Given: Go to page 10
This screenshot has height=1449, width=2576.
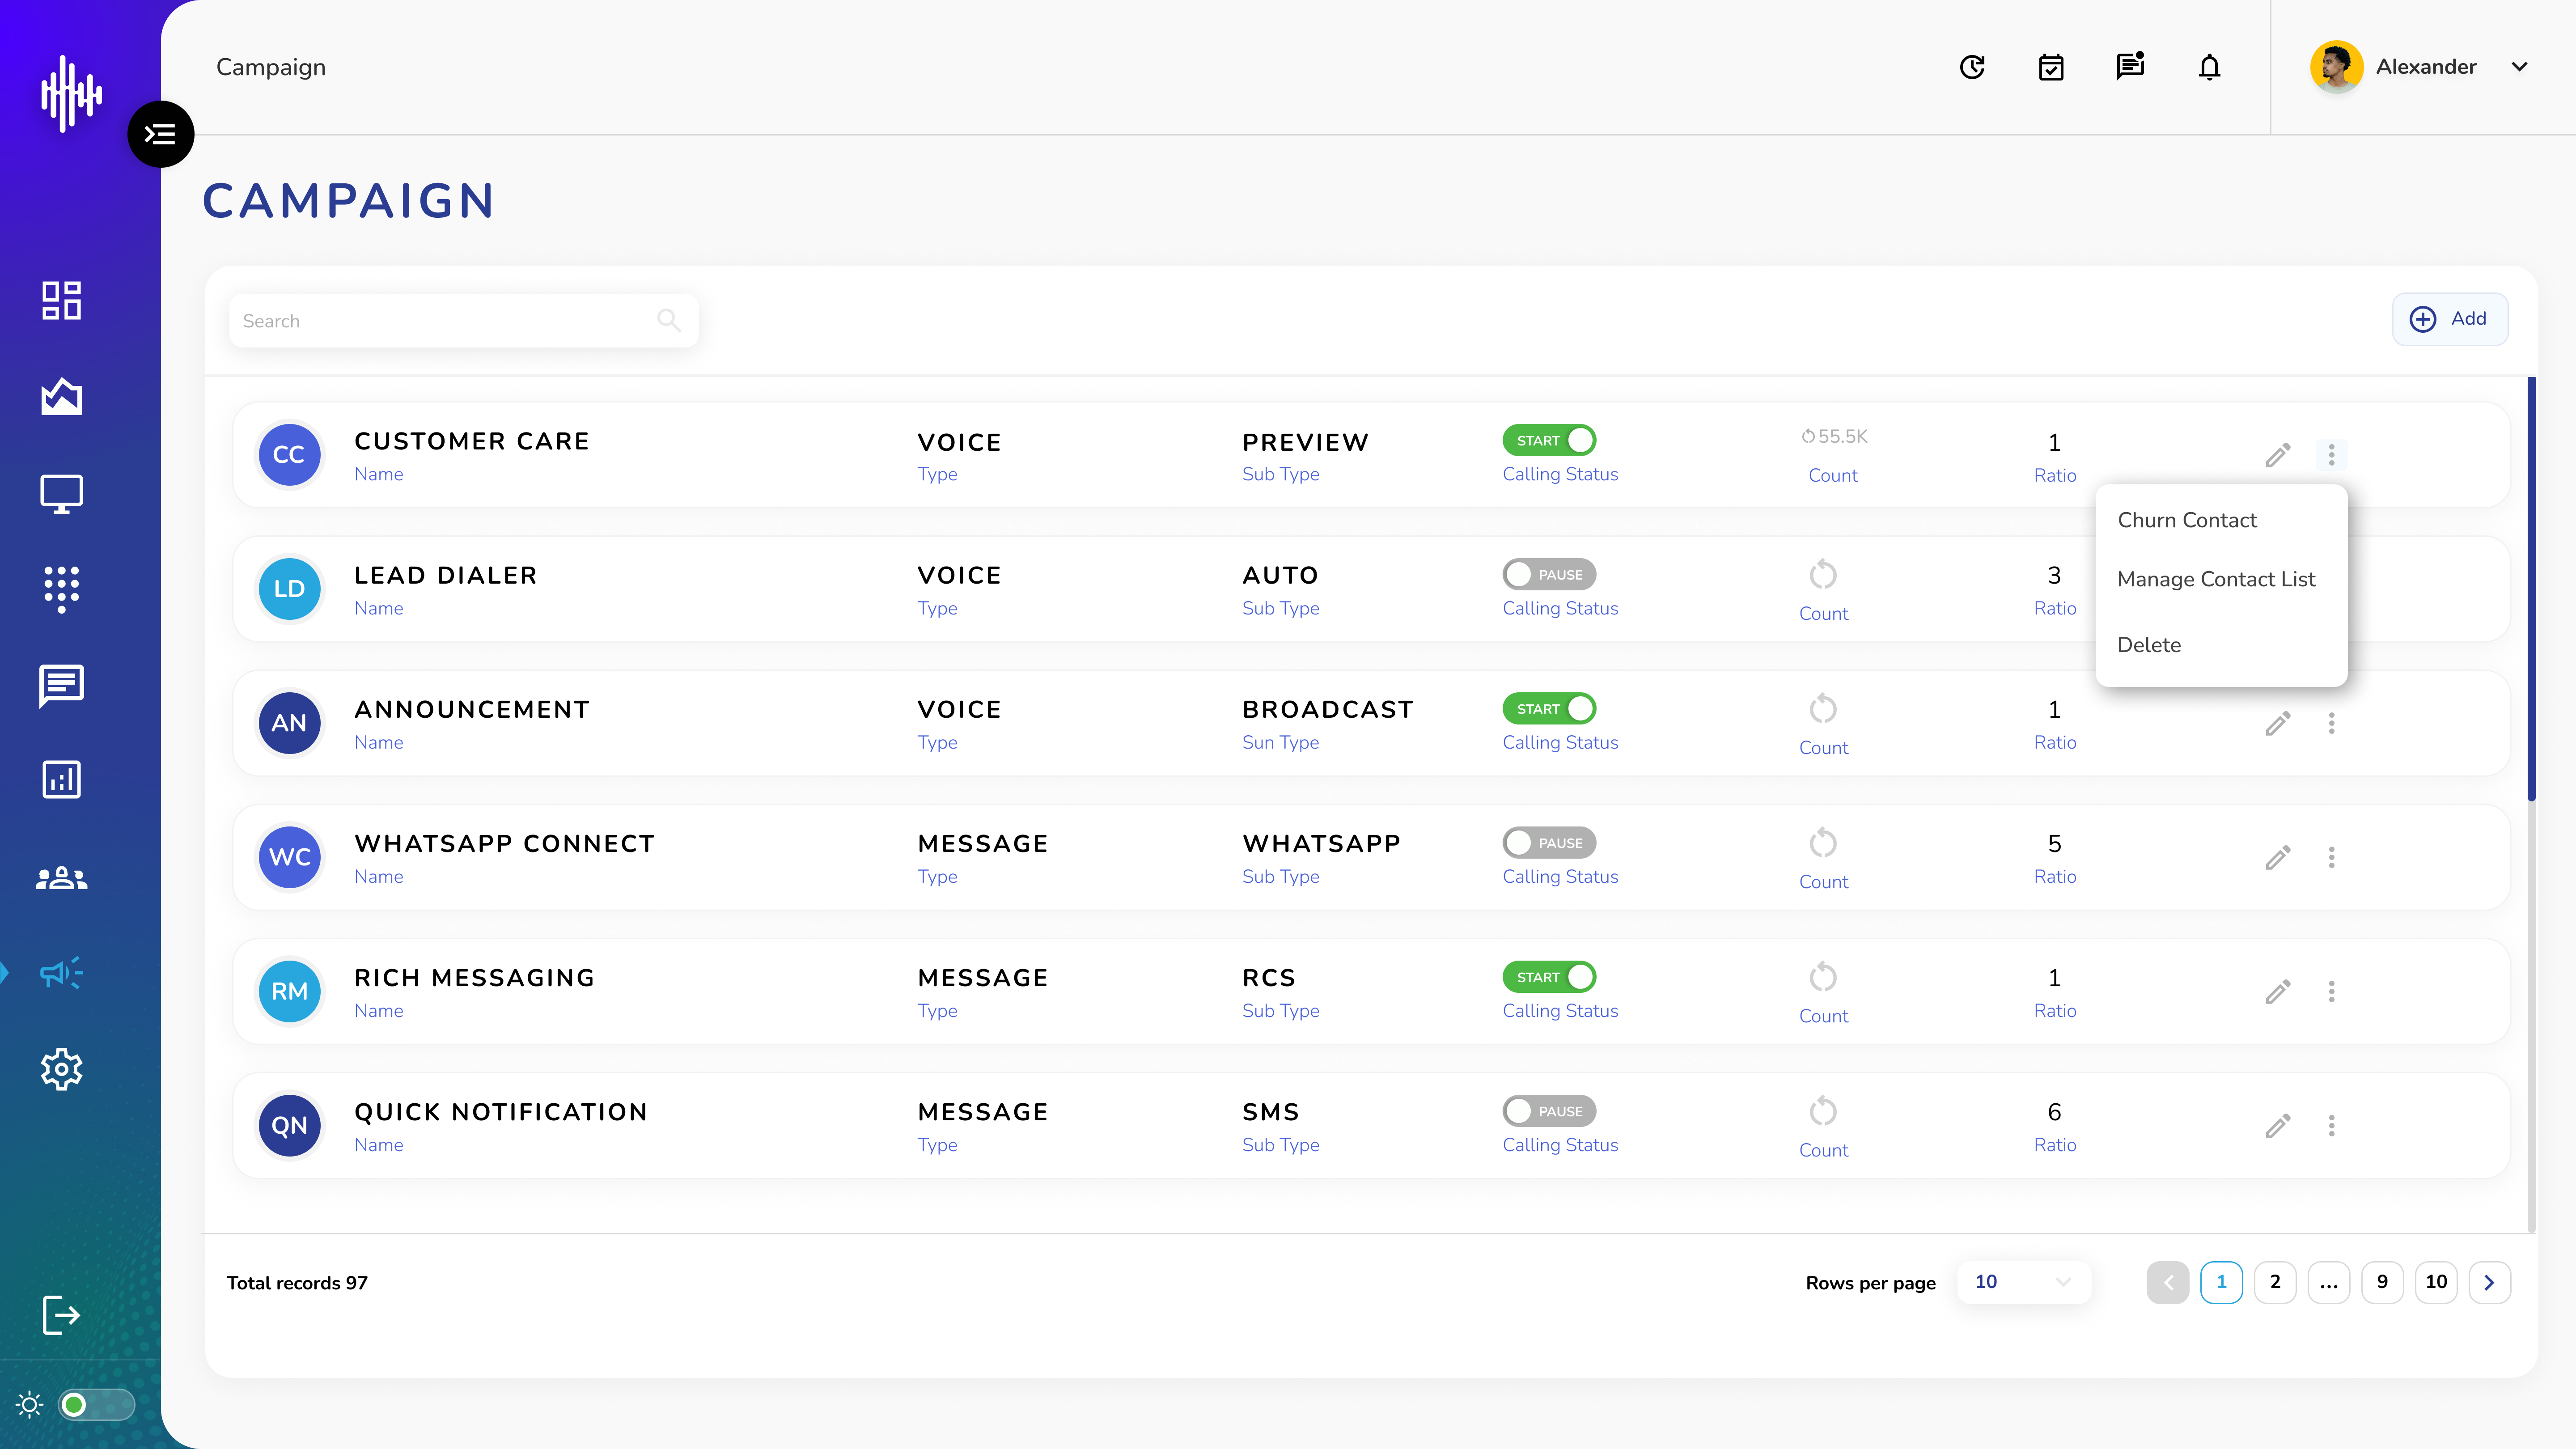Looking at the screenshot, I should 2436,1282.
